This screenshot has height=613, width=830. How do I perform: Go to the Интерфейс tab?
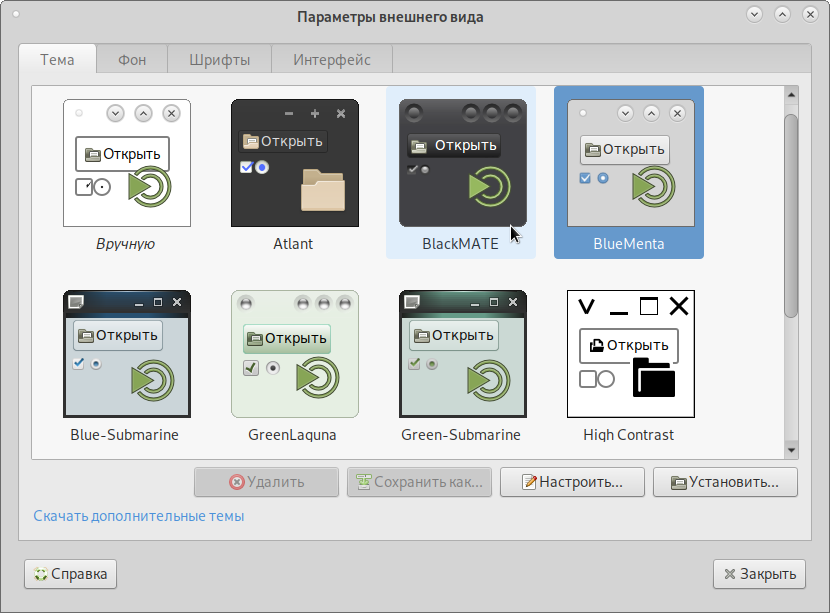331,60
